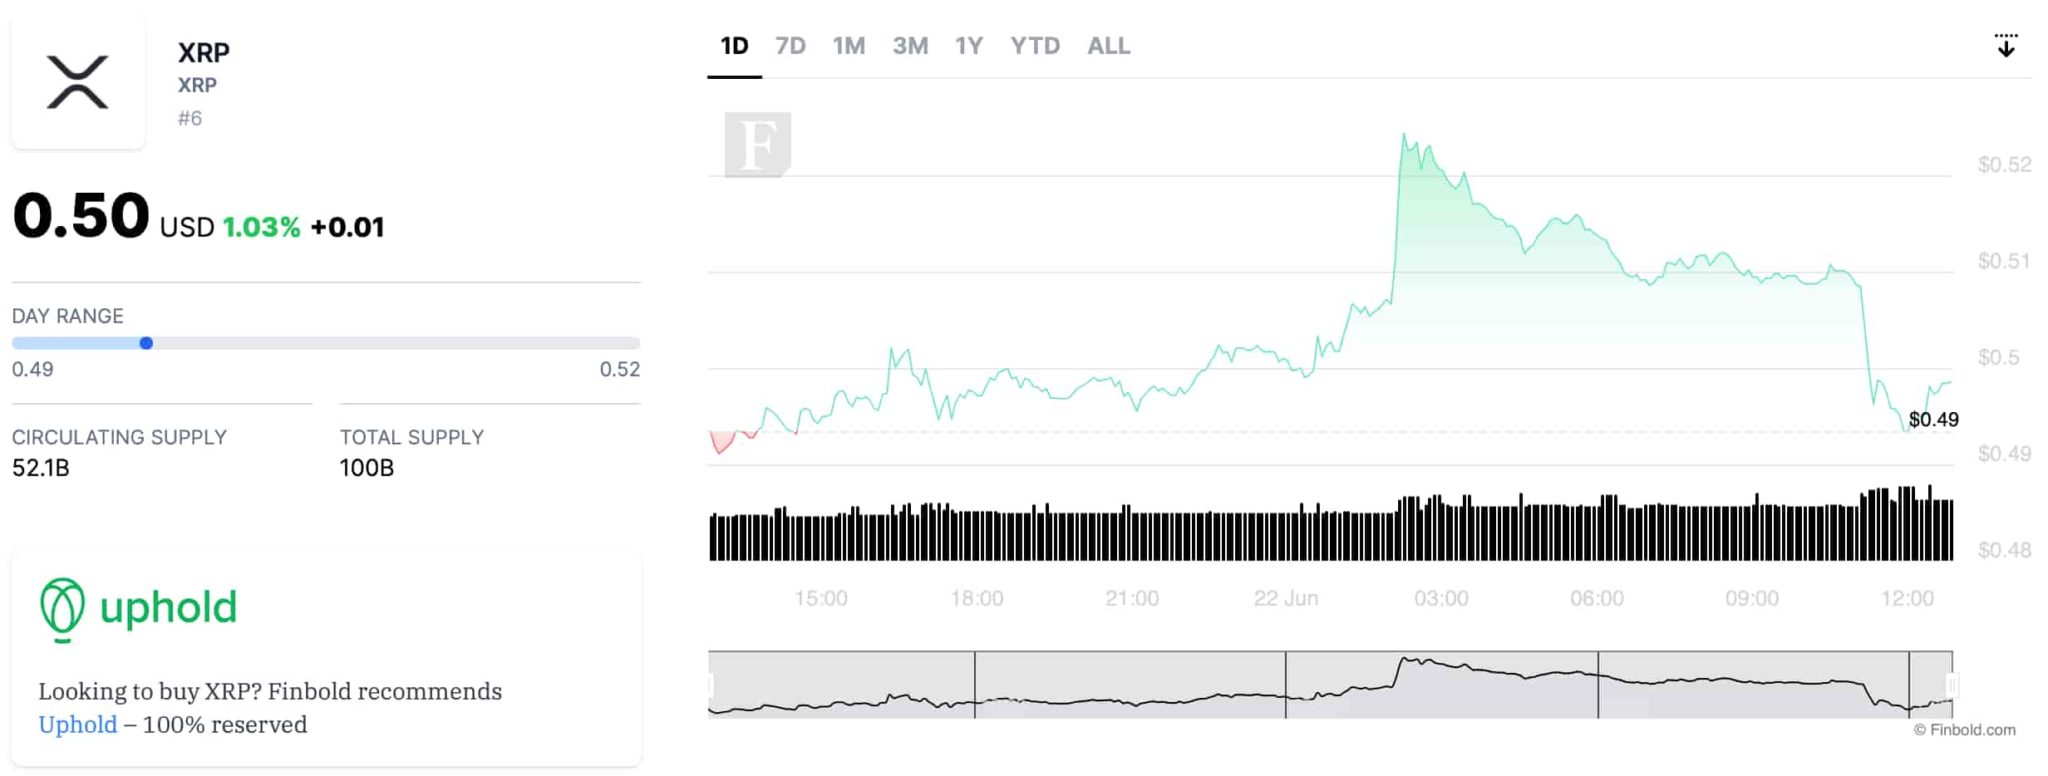Click the left handle of chart navigator
Screen dimensions: 2048x776
[x=711, y=685]
